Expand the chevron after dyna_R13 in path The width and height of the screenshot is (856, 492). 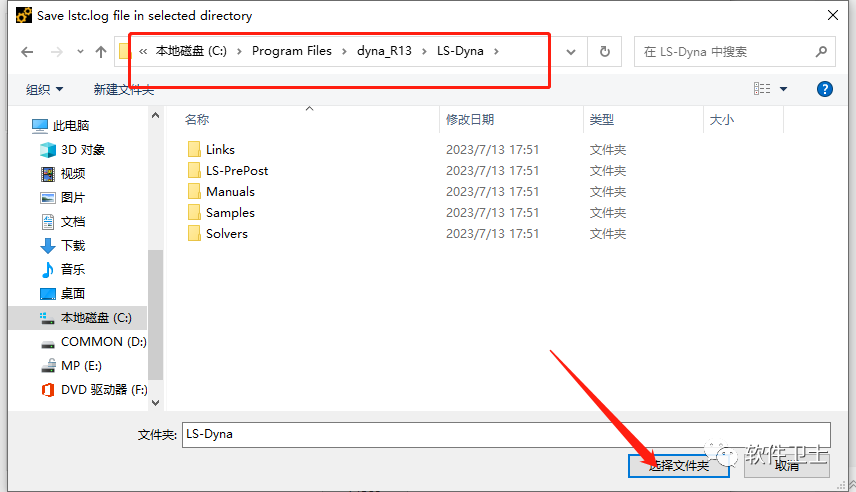tap(424, 51)
